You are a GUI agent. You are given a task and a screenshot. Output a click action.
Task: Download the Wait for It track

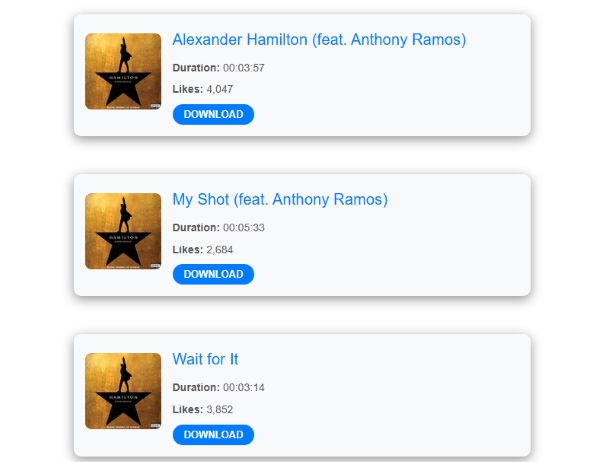(213, 434)
